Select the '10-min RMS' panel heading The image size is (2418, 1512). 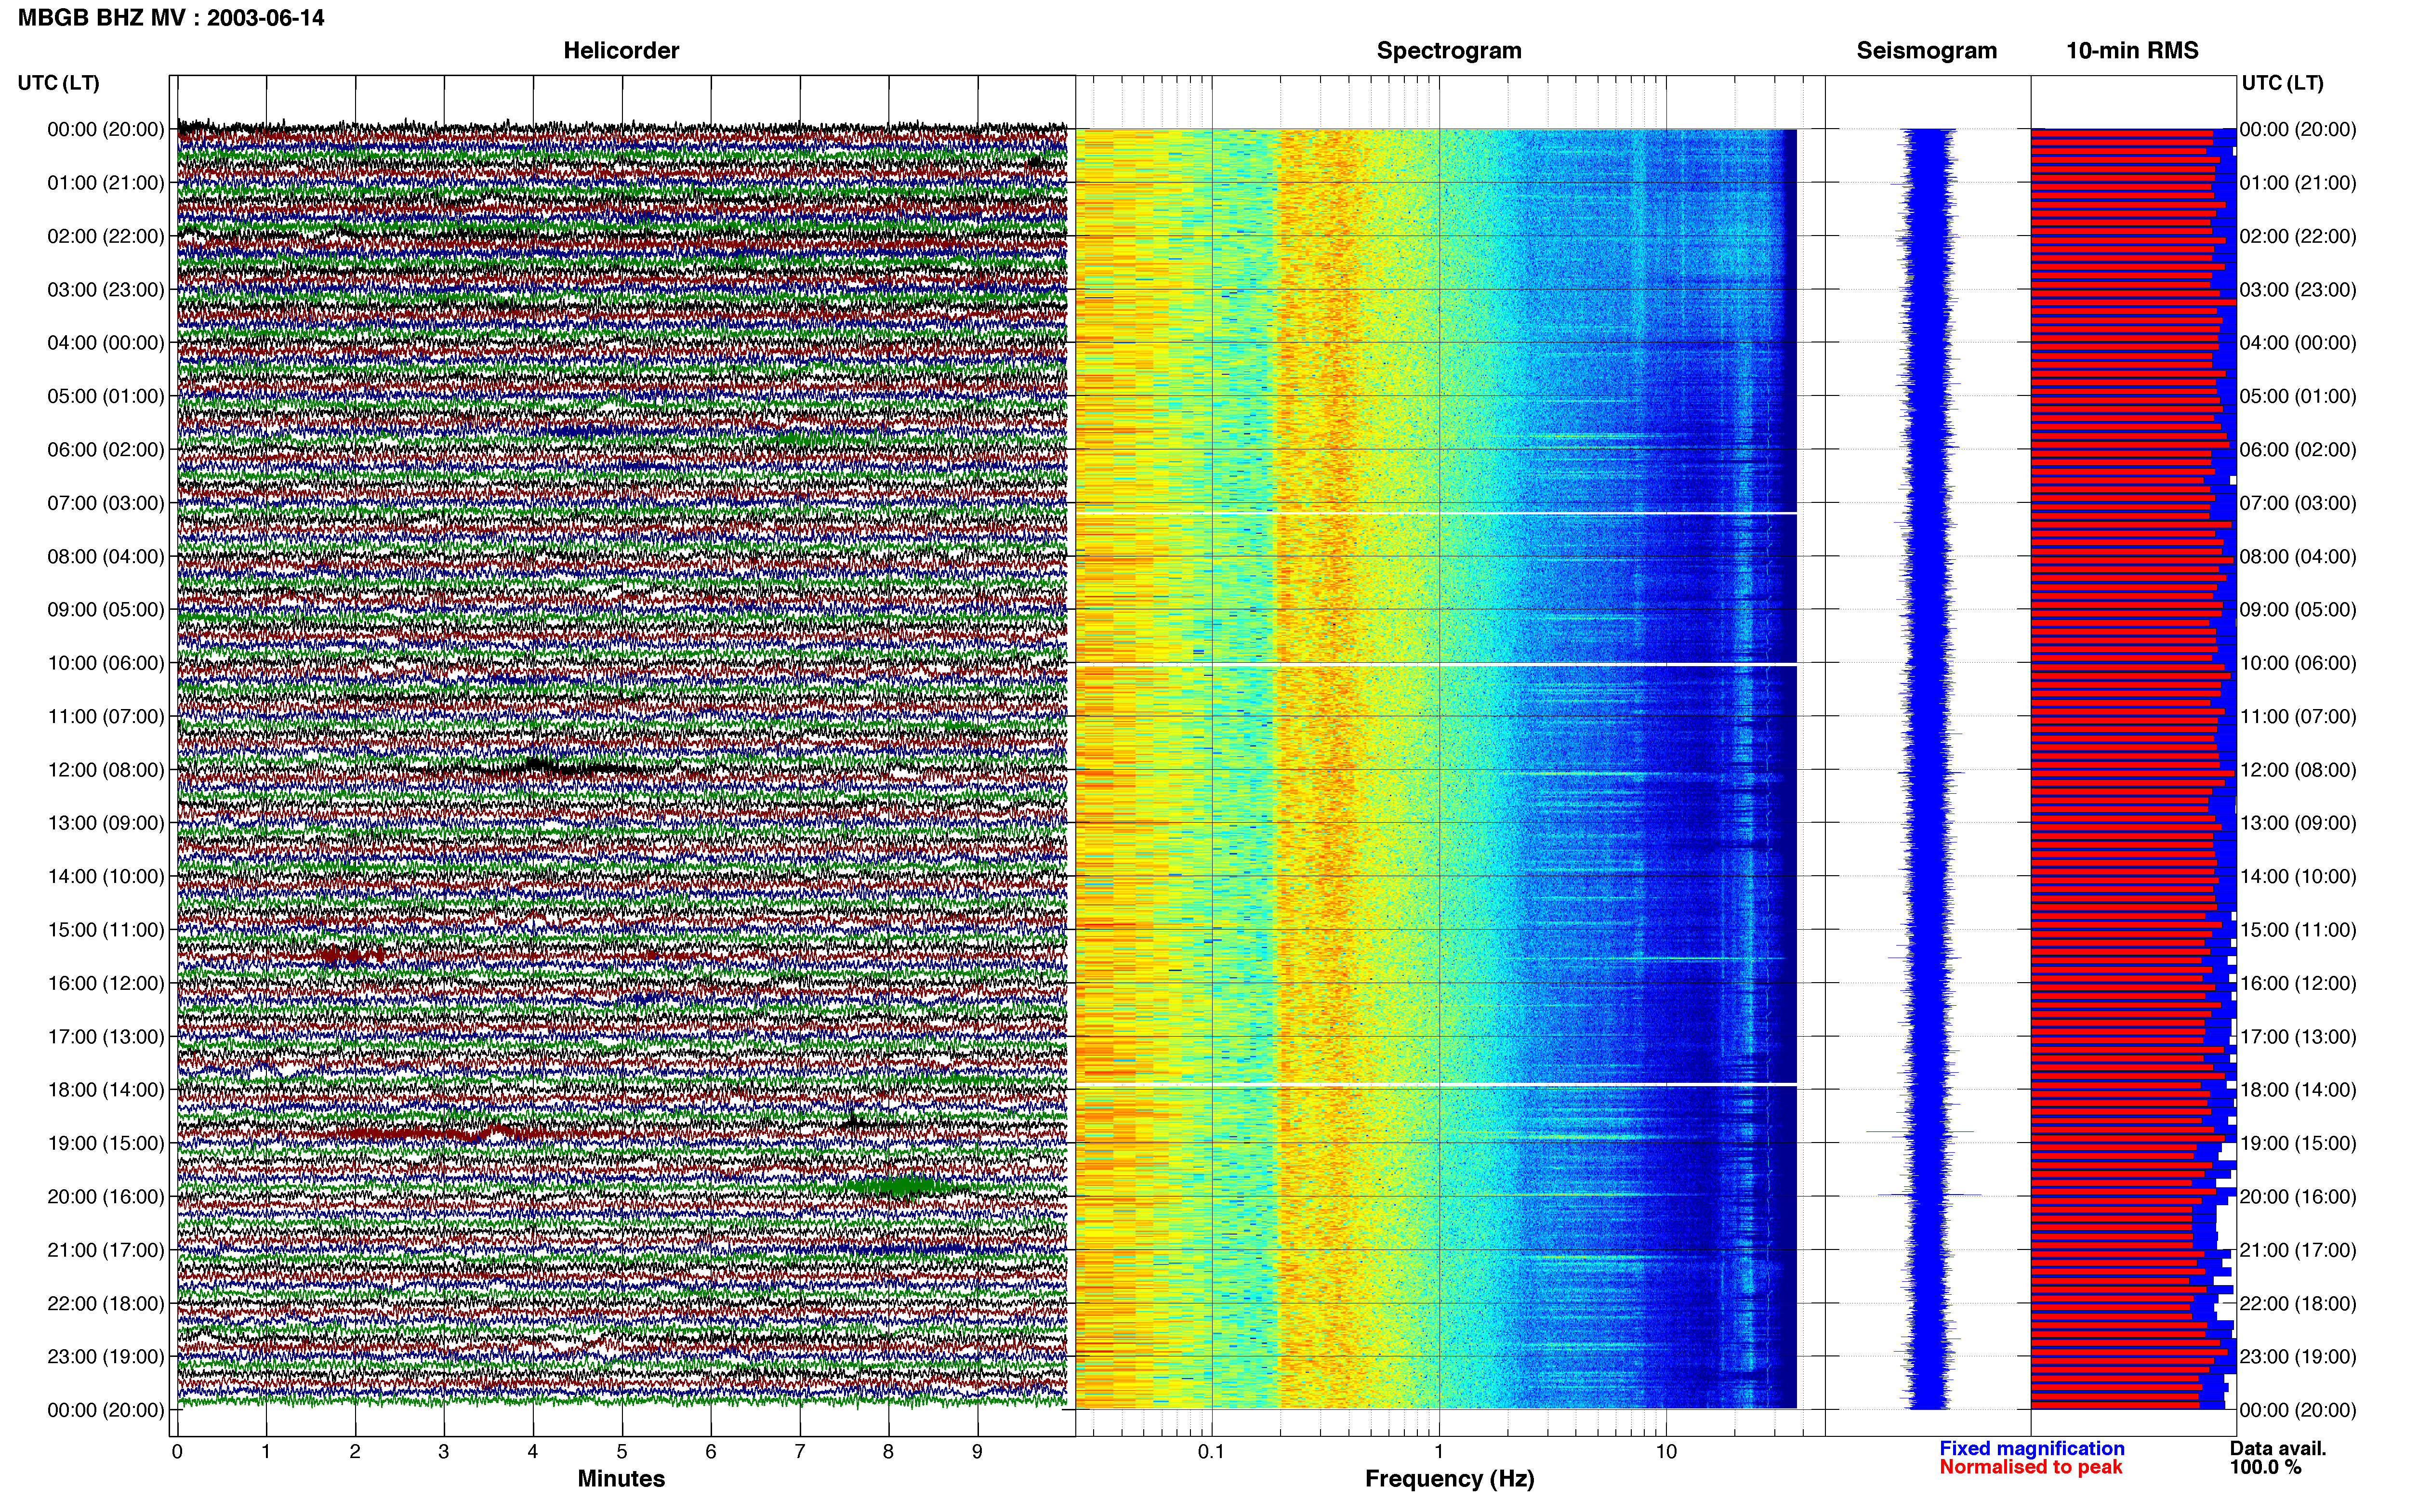(2132, 51)
